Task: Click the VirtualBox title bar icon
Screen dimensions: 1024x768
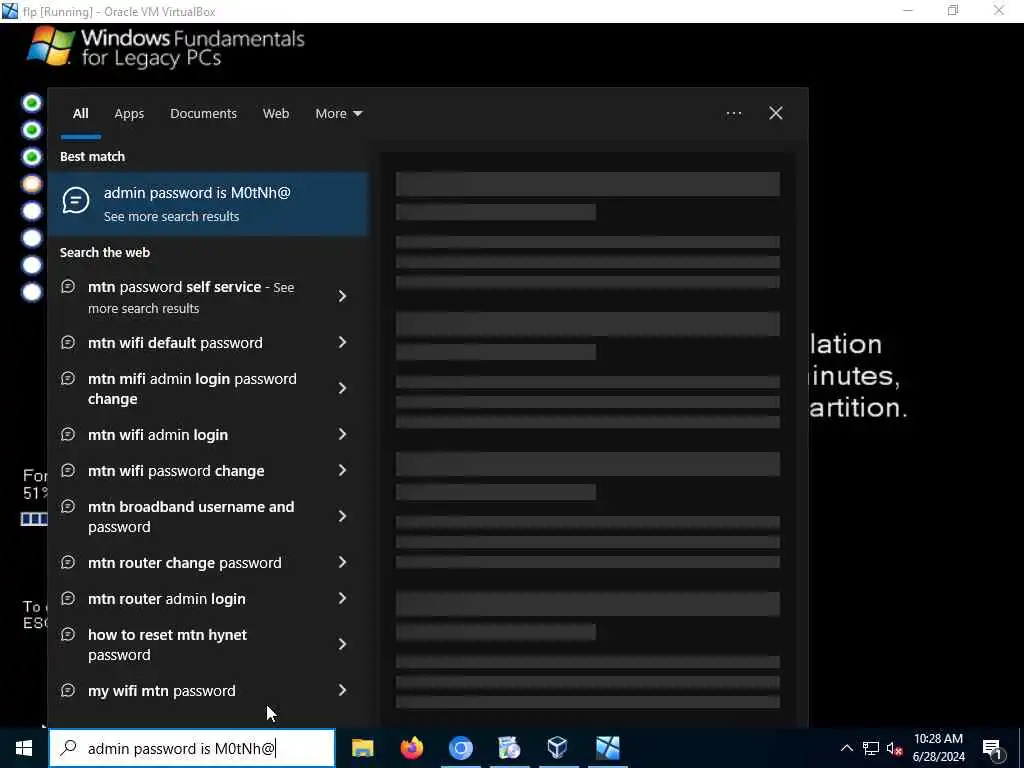Action: pos(10,11)
